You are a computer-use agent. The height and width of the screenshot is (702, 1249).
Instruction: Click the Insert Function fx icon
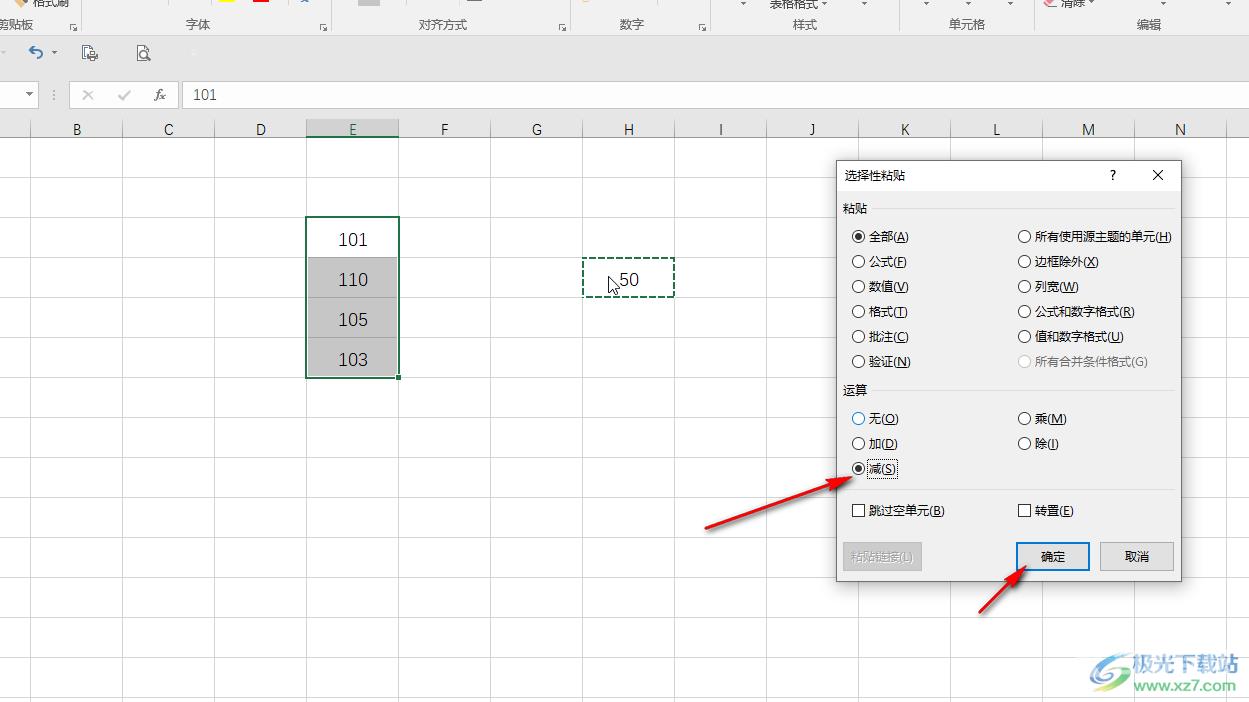pyautogui.click(x=159, y=95)
